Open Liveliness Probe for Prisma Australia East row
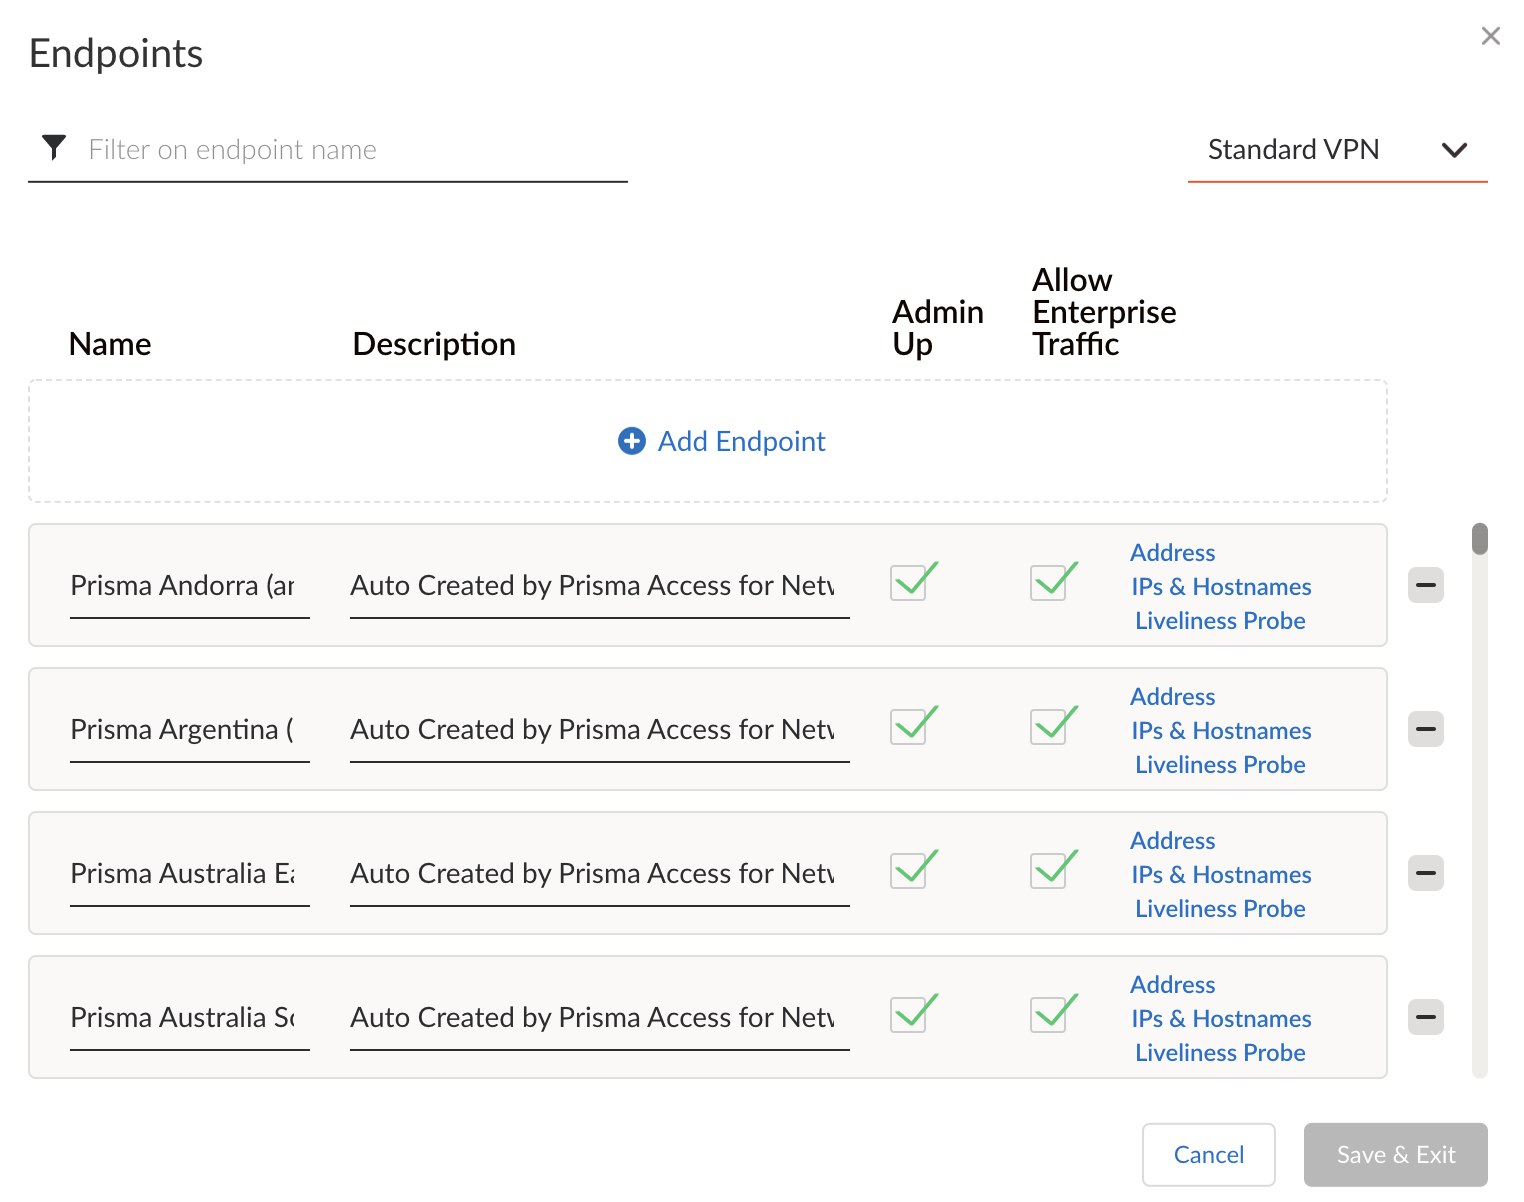Screen dimensions: 1524x1202 [1220, 909]
